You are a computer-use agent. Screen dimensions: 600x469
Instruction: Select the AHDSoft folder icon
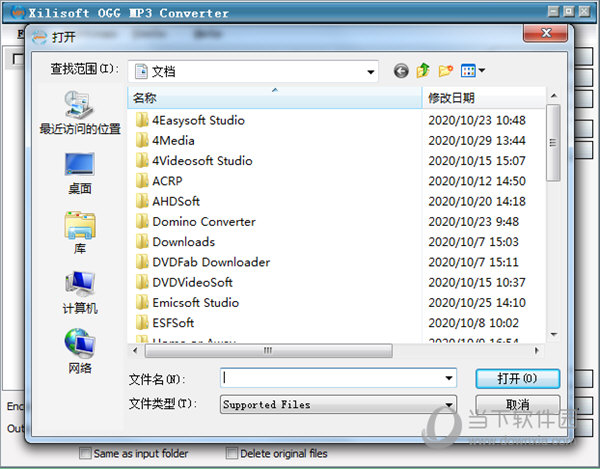pyautogui.click(x=142, y=201)
